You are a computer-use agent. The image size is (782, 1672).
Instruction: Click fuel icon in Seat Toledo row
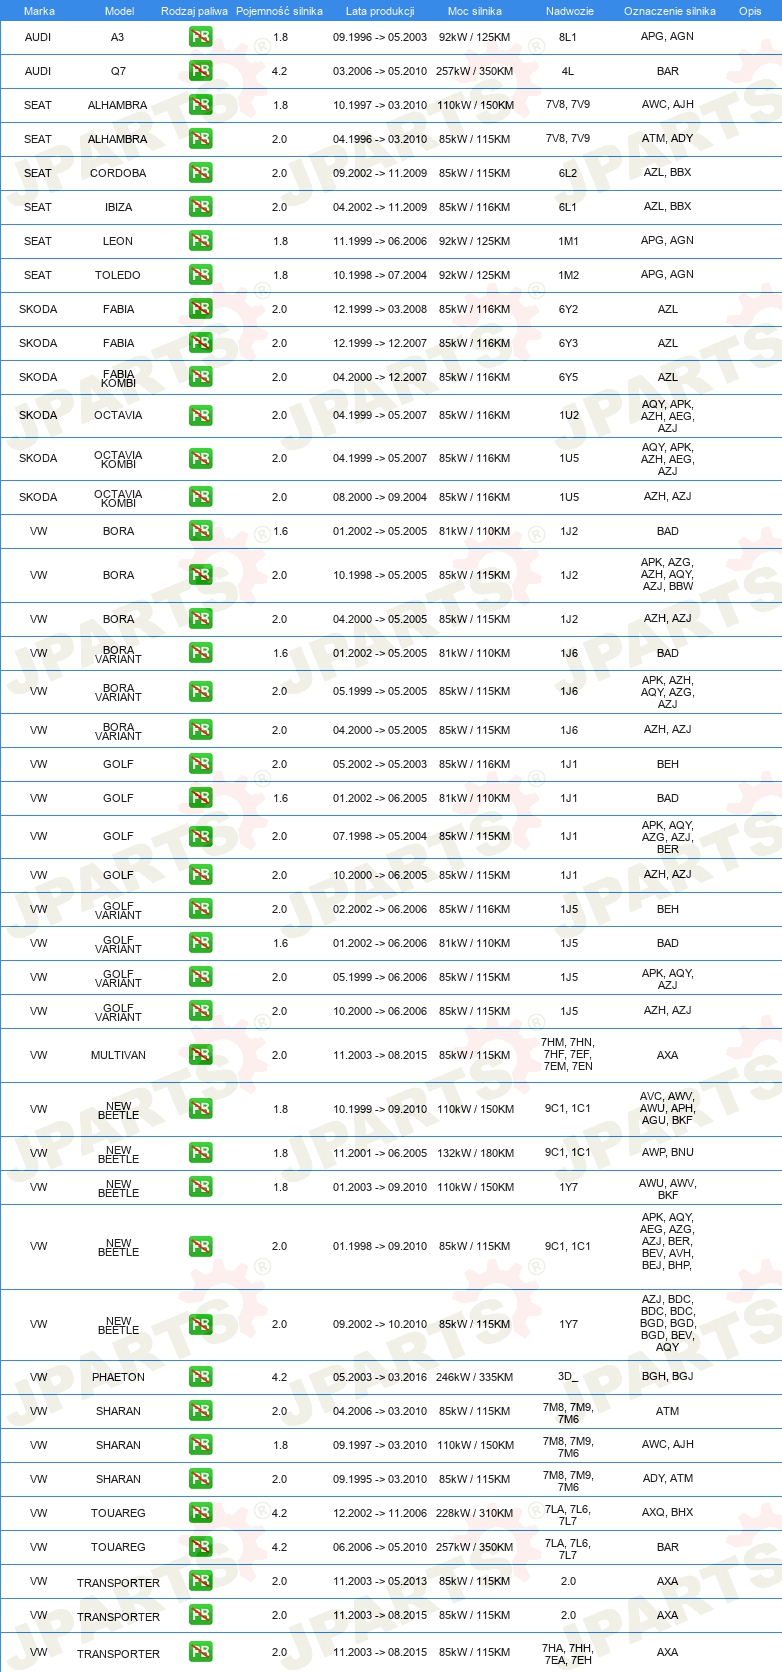(200, 275)
